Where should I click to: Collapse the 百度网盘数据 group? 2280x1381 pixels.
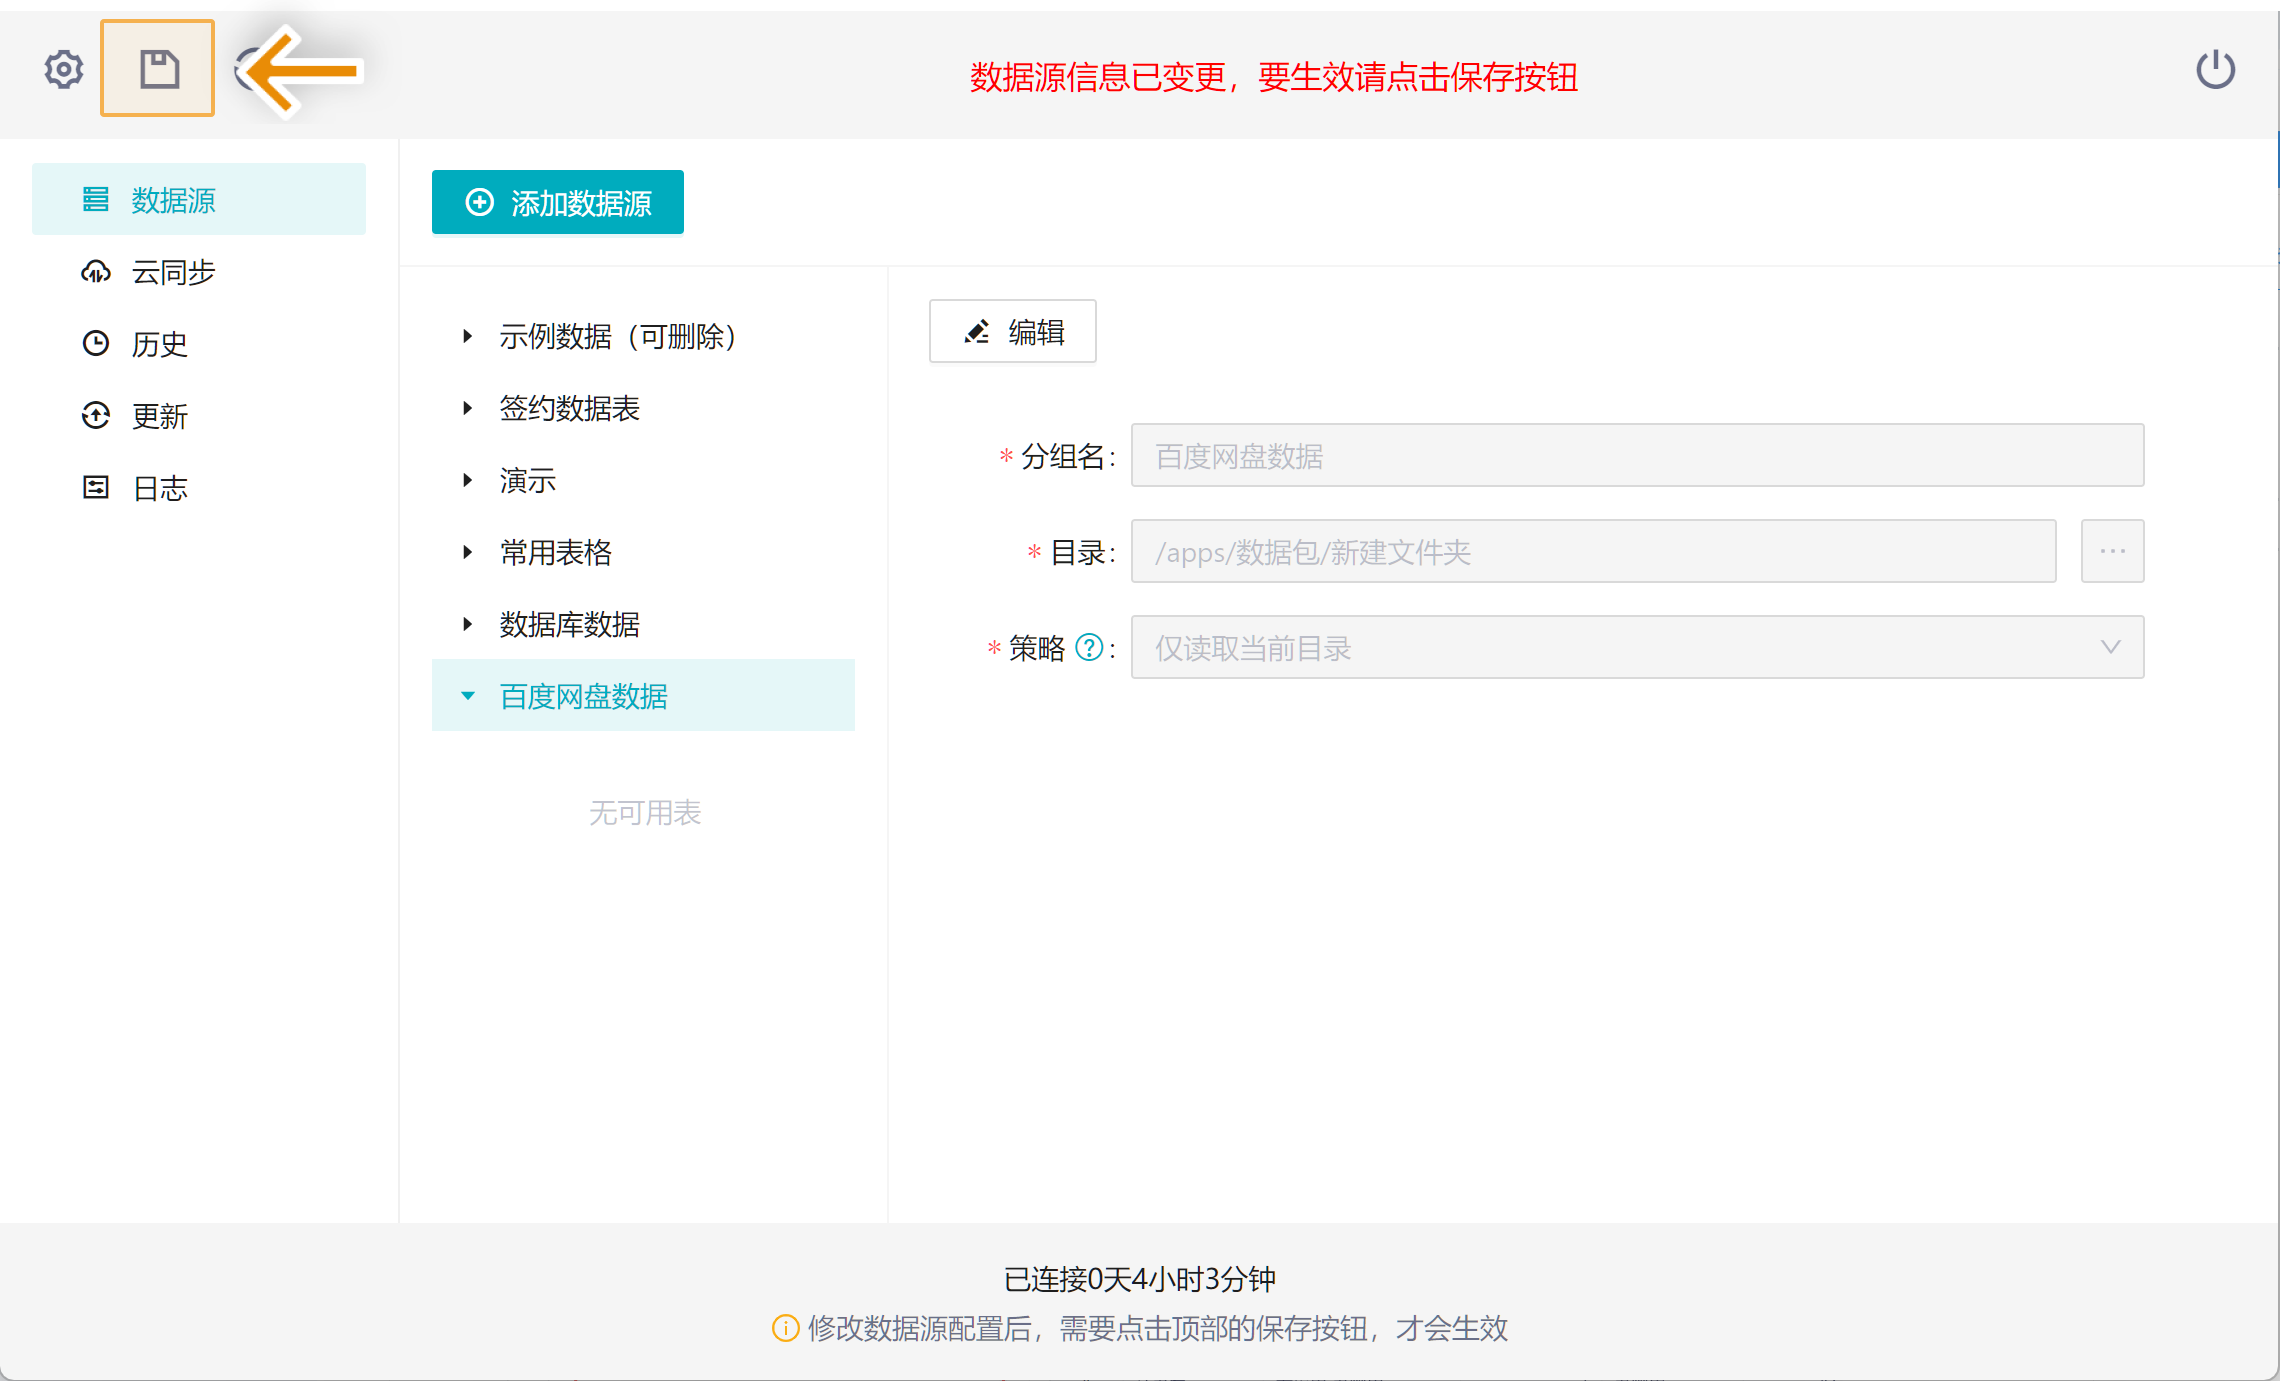tap(467, 696)
